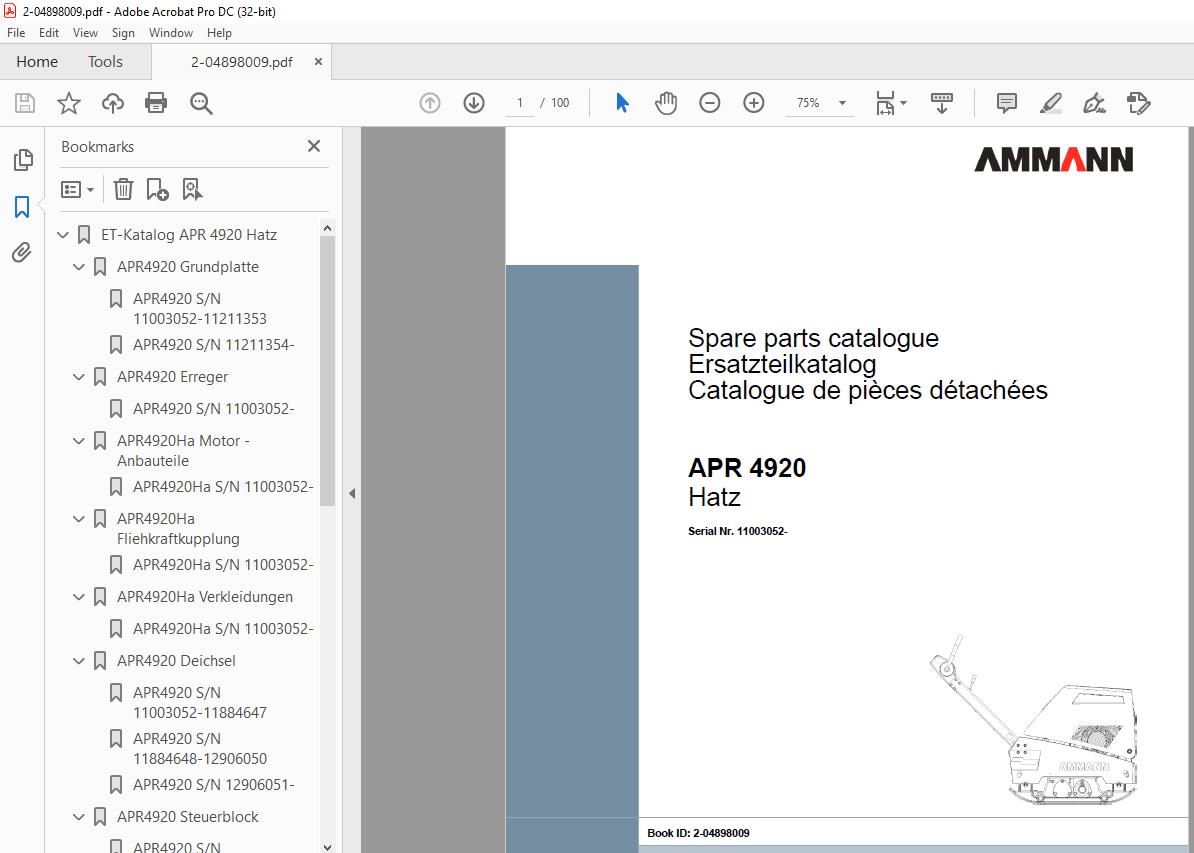Collapse the APR4920Ha Verkleidungen bookmark

coord(78,597)
